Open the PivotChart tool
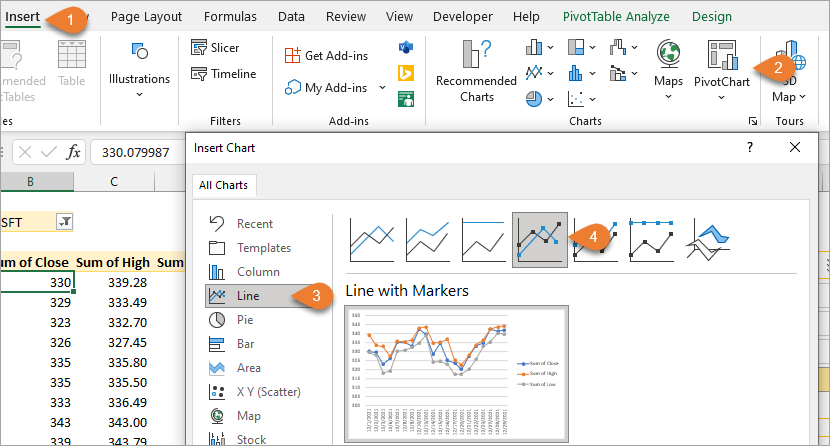The height and width of the screenshot is (446, 830). point(721,66)
